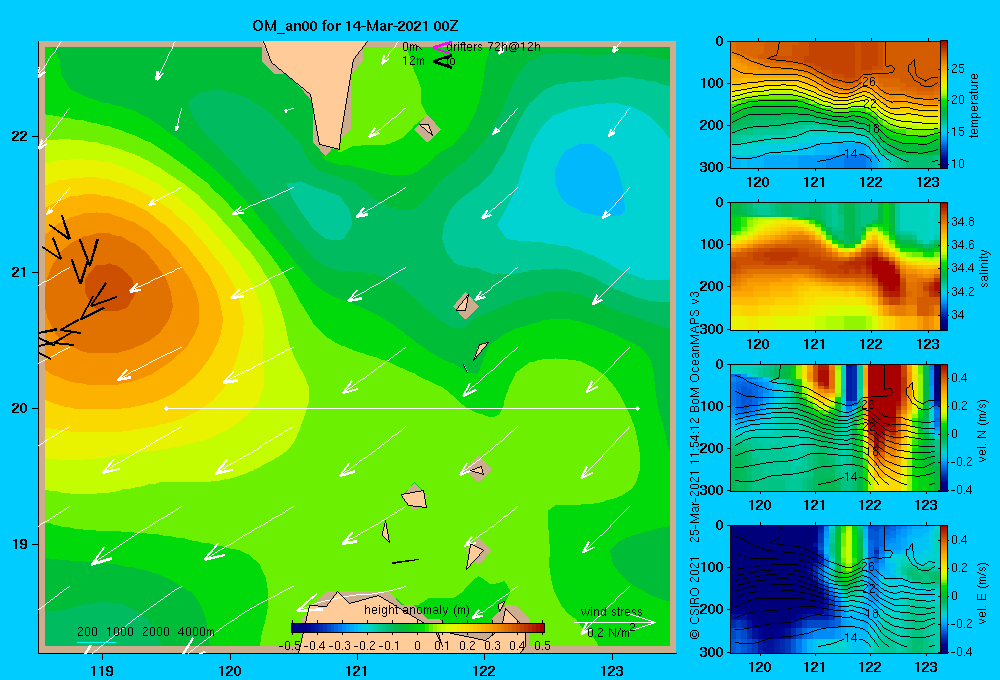The height and width of the screenshot is (680, 1000).
Task: Open the northward velocity cross-section panel
Action: pyautogui.click(x=835, y=427)
